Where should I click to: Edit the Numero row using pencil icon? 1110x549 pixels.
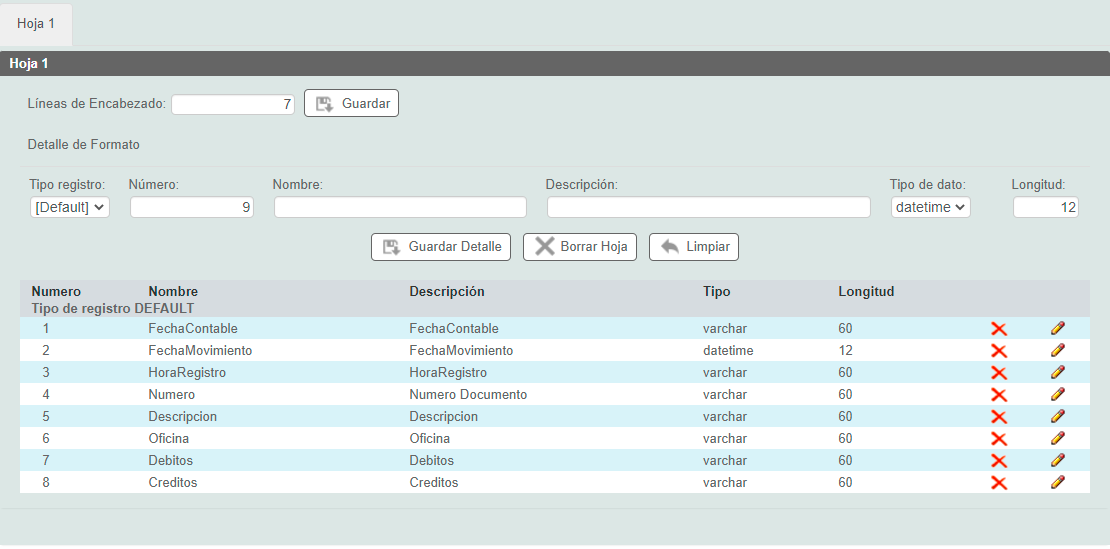pyautogui.click(x=1057, y=395)
